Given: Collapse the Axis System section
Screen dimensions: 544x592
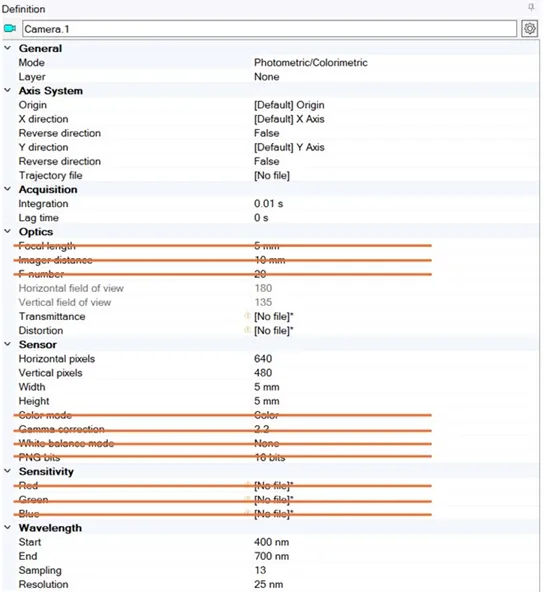Looking at the screenshot, I should click(8, 90).
